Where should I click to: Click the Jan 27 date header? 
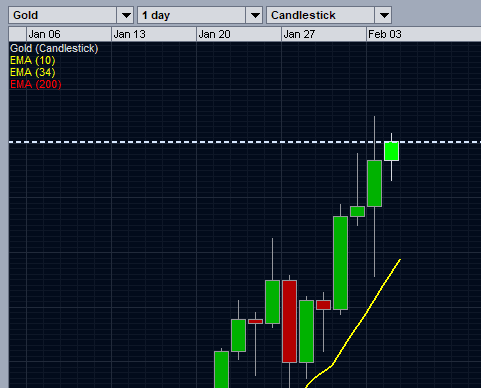(324, 34)
